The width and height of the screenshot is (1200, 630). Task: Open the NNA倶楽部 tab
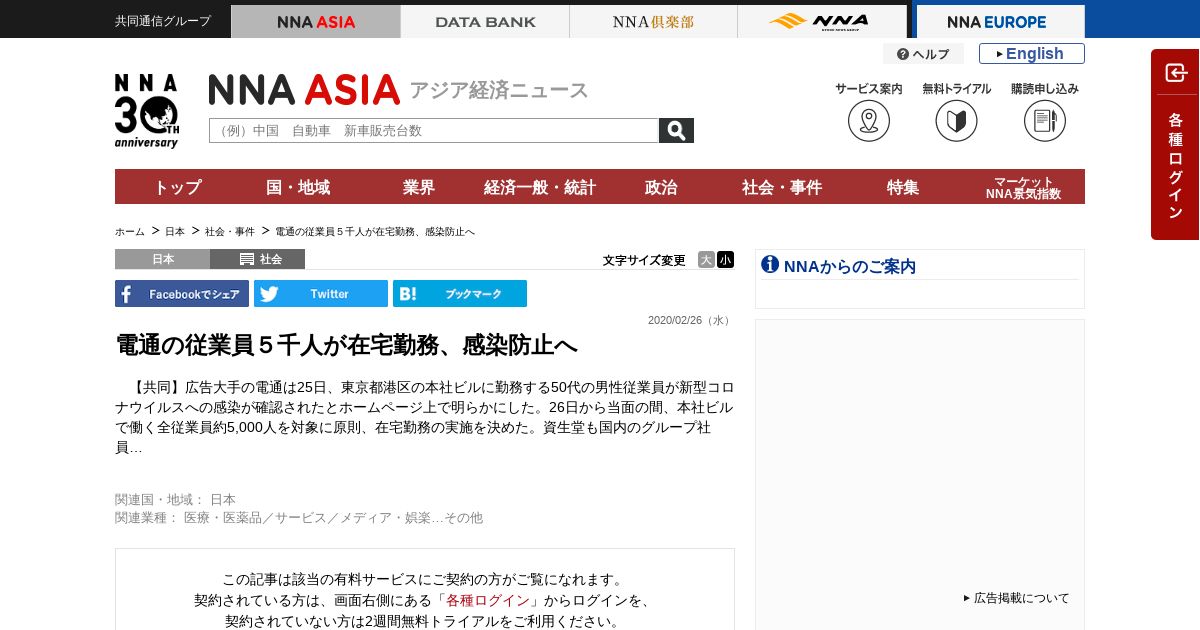click(653, 21)
